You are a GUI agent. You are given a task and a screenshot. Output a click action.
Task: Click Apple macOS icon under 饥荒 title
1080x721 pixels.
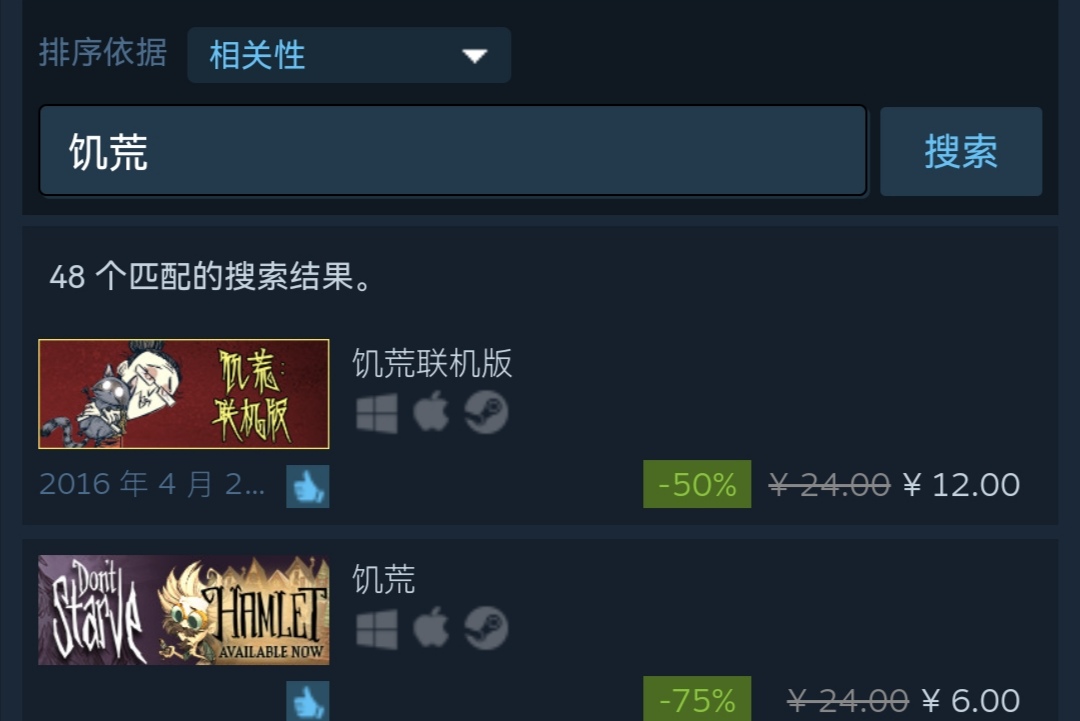click(x=431, y=628)
